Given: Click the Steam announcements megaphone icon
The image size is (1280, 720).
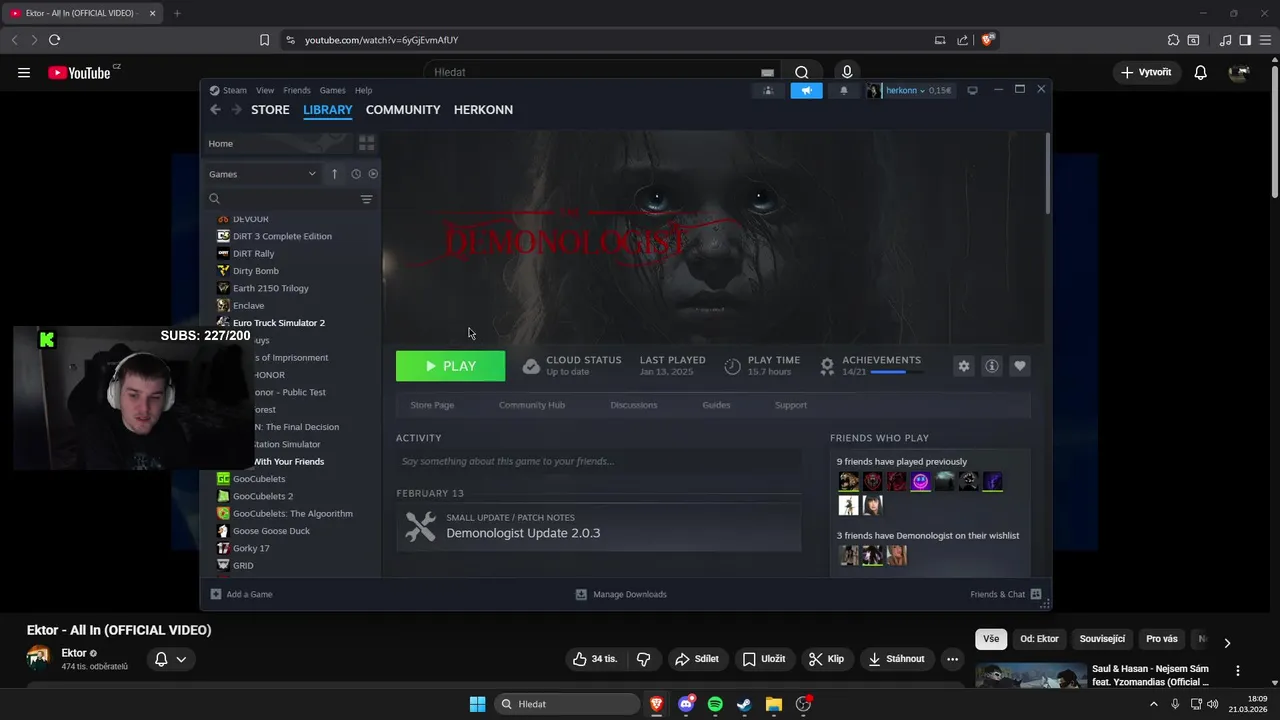Looking at the screenshot, I should point(806,90).
